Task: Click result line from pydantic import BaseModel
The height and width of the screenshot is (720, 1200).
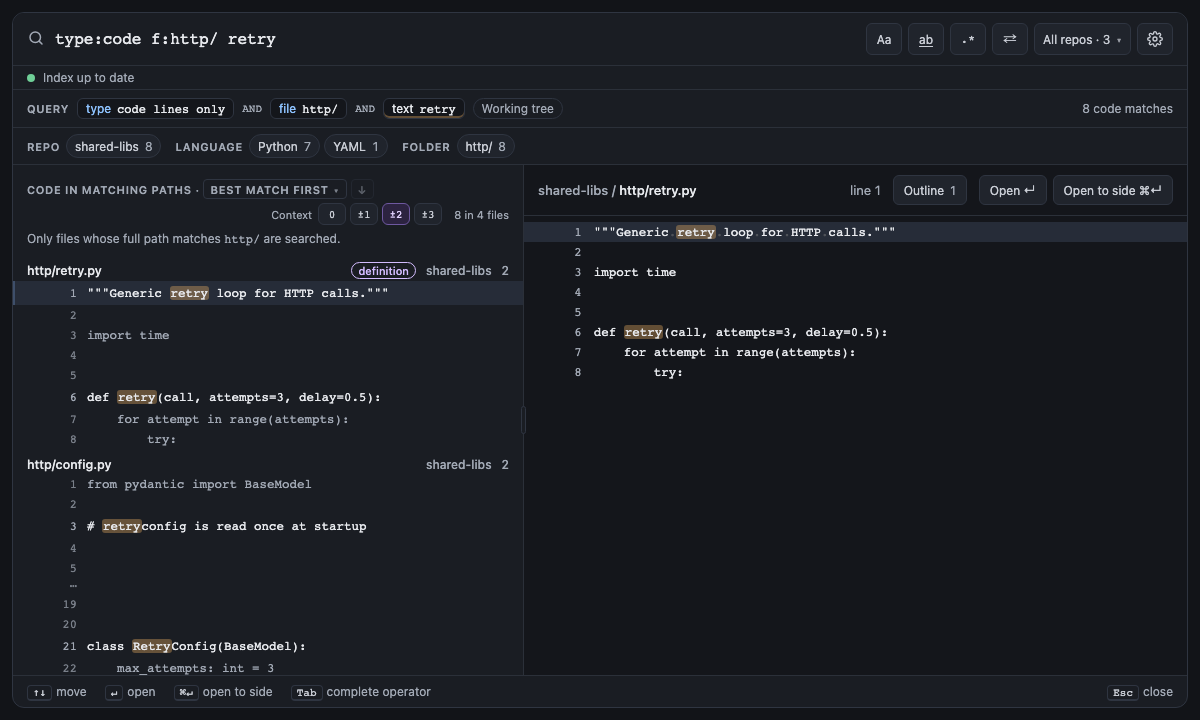Action: tap(268, 484)
